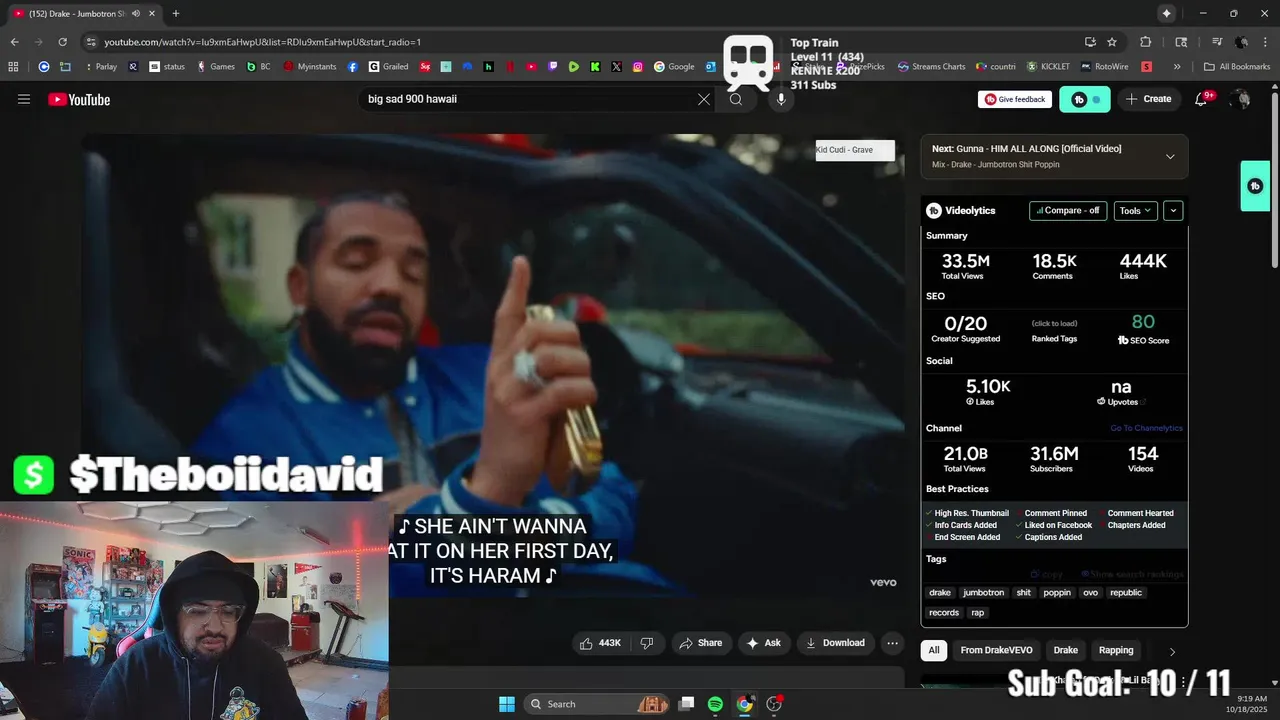Image resolution: width=1280 pixels, height=720 pixels.
Task: Click the Windows taskbar Search box
Action: (595, 704)
